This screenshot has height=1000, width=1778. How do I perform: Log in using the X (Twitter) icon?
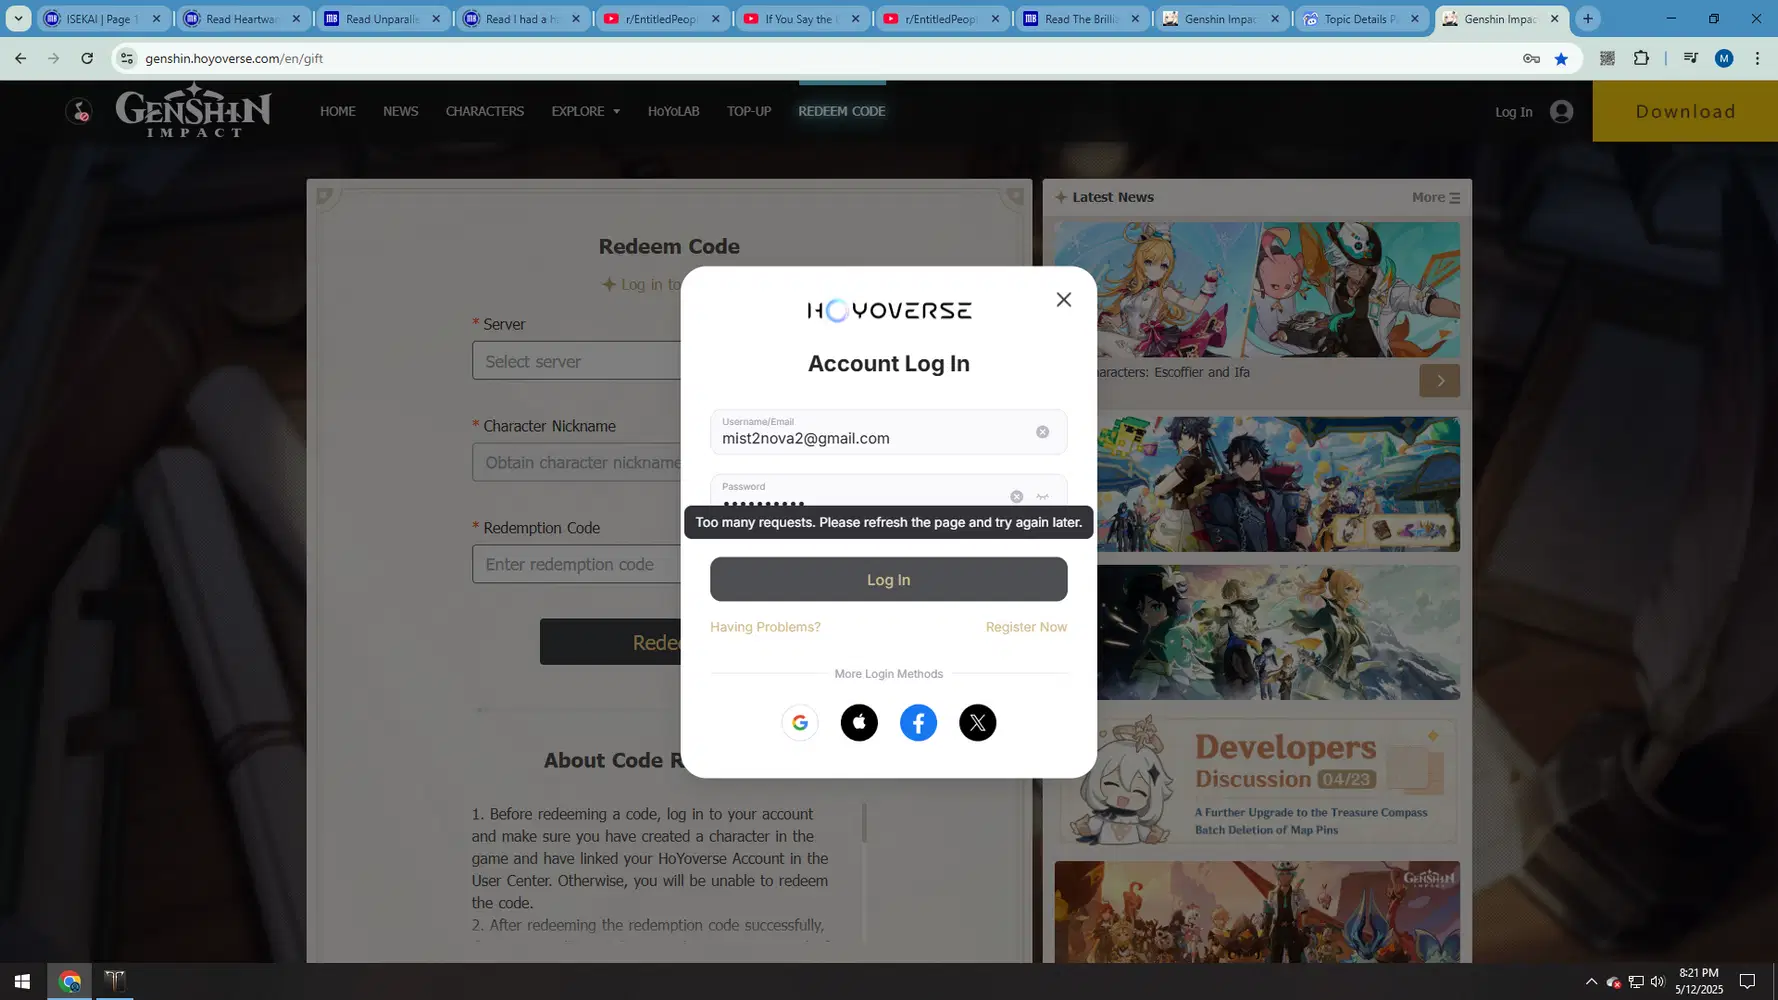pos(977,722)
